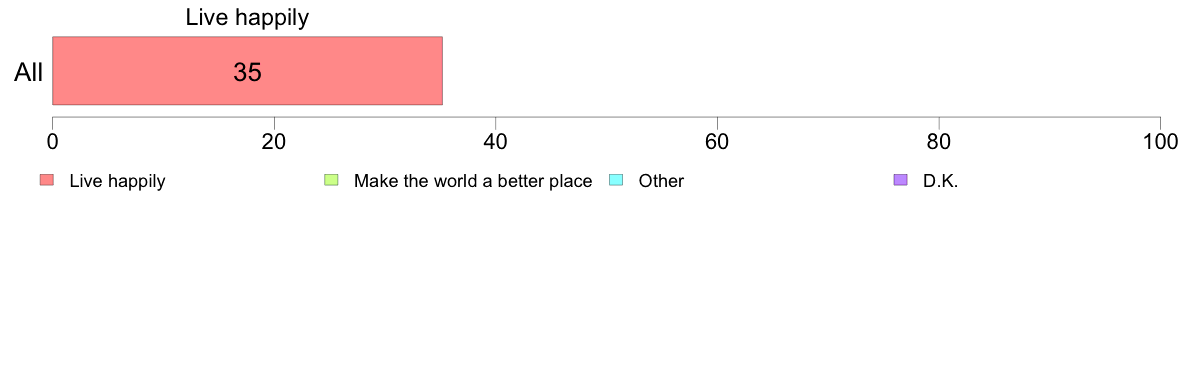The width and height of the screenshot is (1188, 368).
Task: Click axis tick label 80
Action: [939, 142]
